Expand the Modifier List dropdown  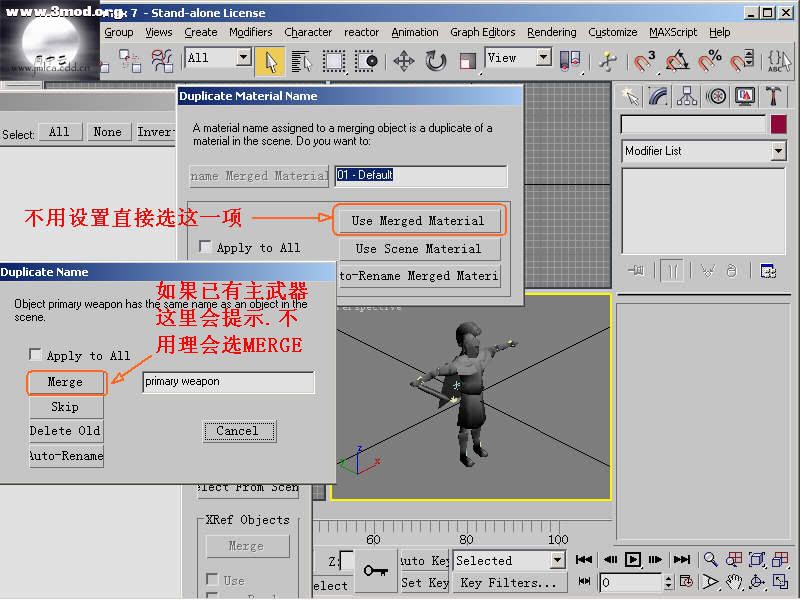pos(778,151)
